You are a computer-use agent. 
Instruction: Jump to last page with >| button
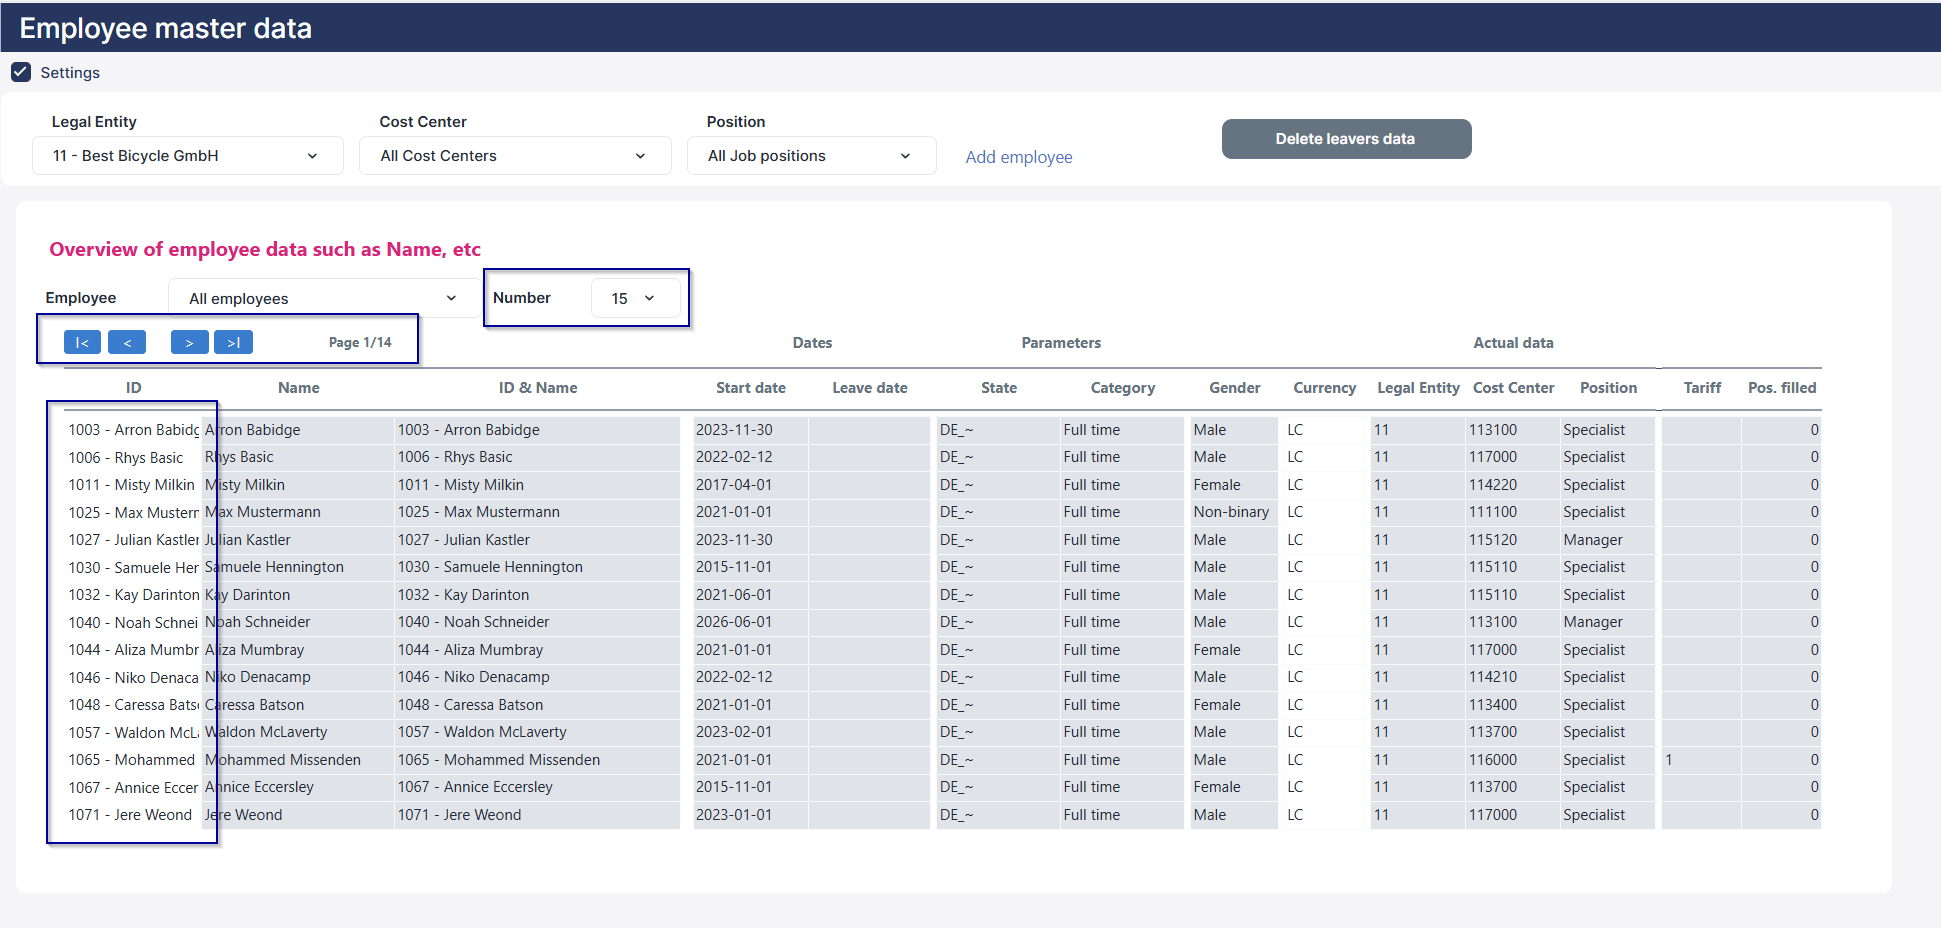[x=233, y=342]
